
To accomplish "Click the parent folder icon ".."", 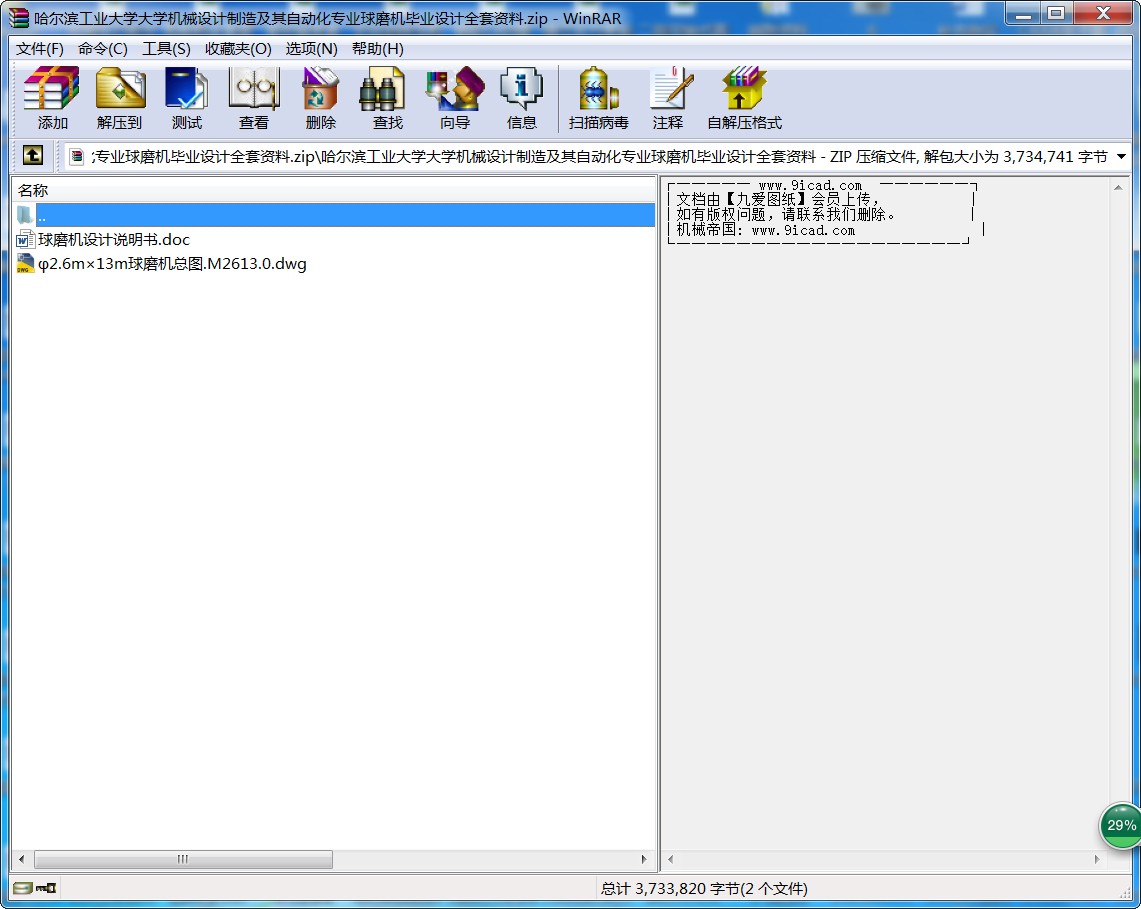I will tap(25, 215).
